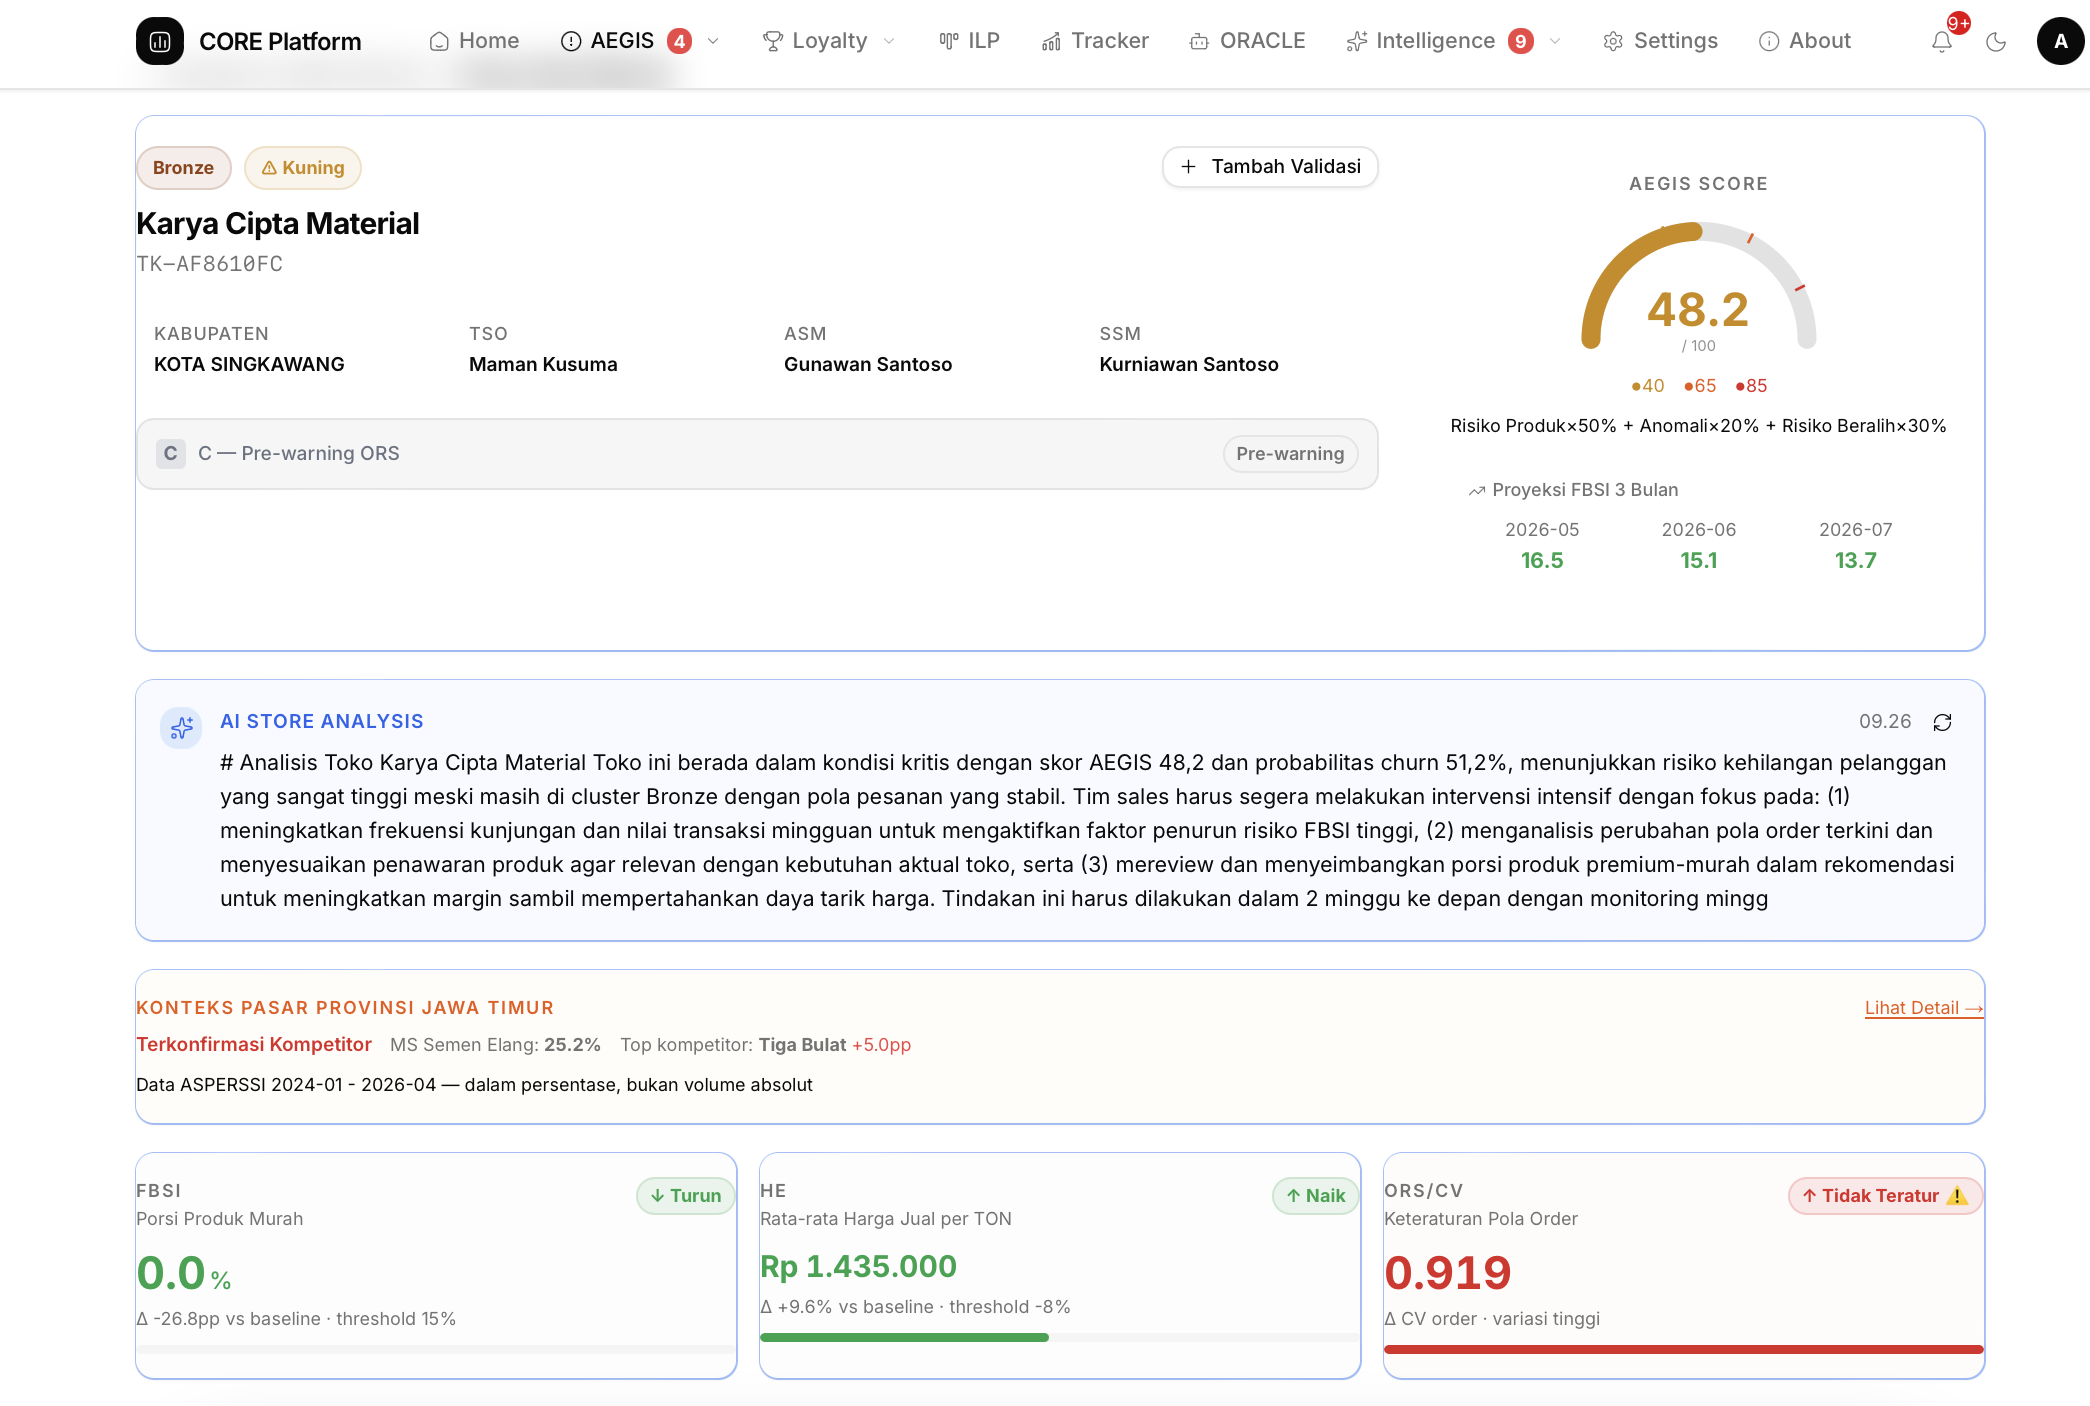Click the warning icon in Kuning badge
The height and width of the screenshot is (1406, 2090).
click(269, 168)
